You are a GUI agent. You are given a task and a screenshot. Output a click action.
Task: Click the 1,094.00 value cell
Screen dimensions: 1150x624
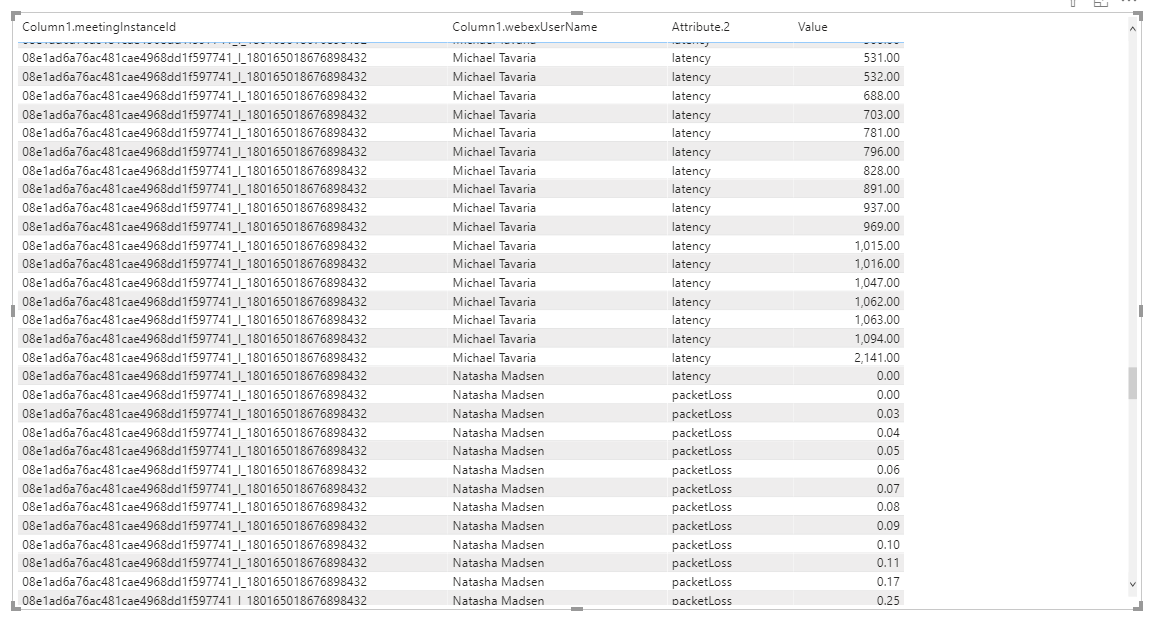876,339
